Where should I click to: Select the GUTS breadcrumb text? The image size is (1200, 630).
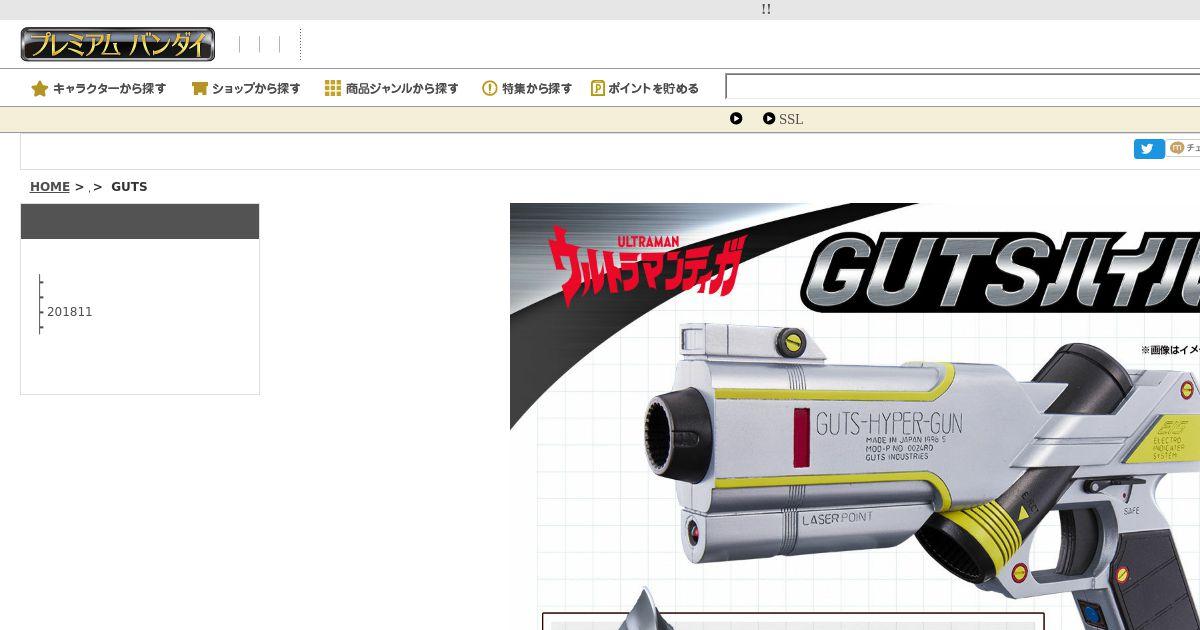coord(129,187)
